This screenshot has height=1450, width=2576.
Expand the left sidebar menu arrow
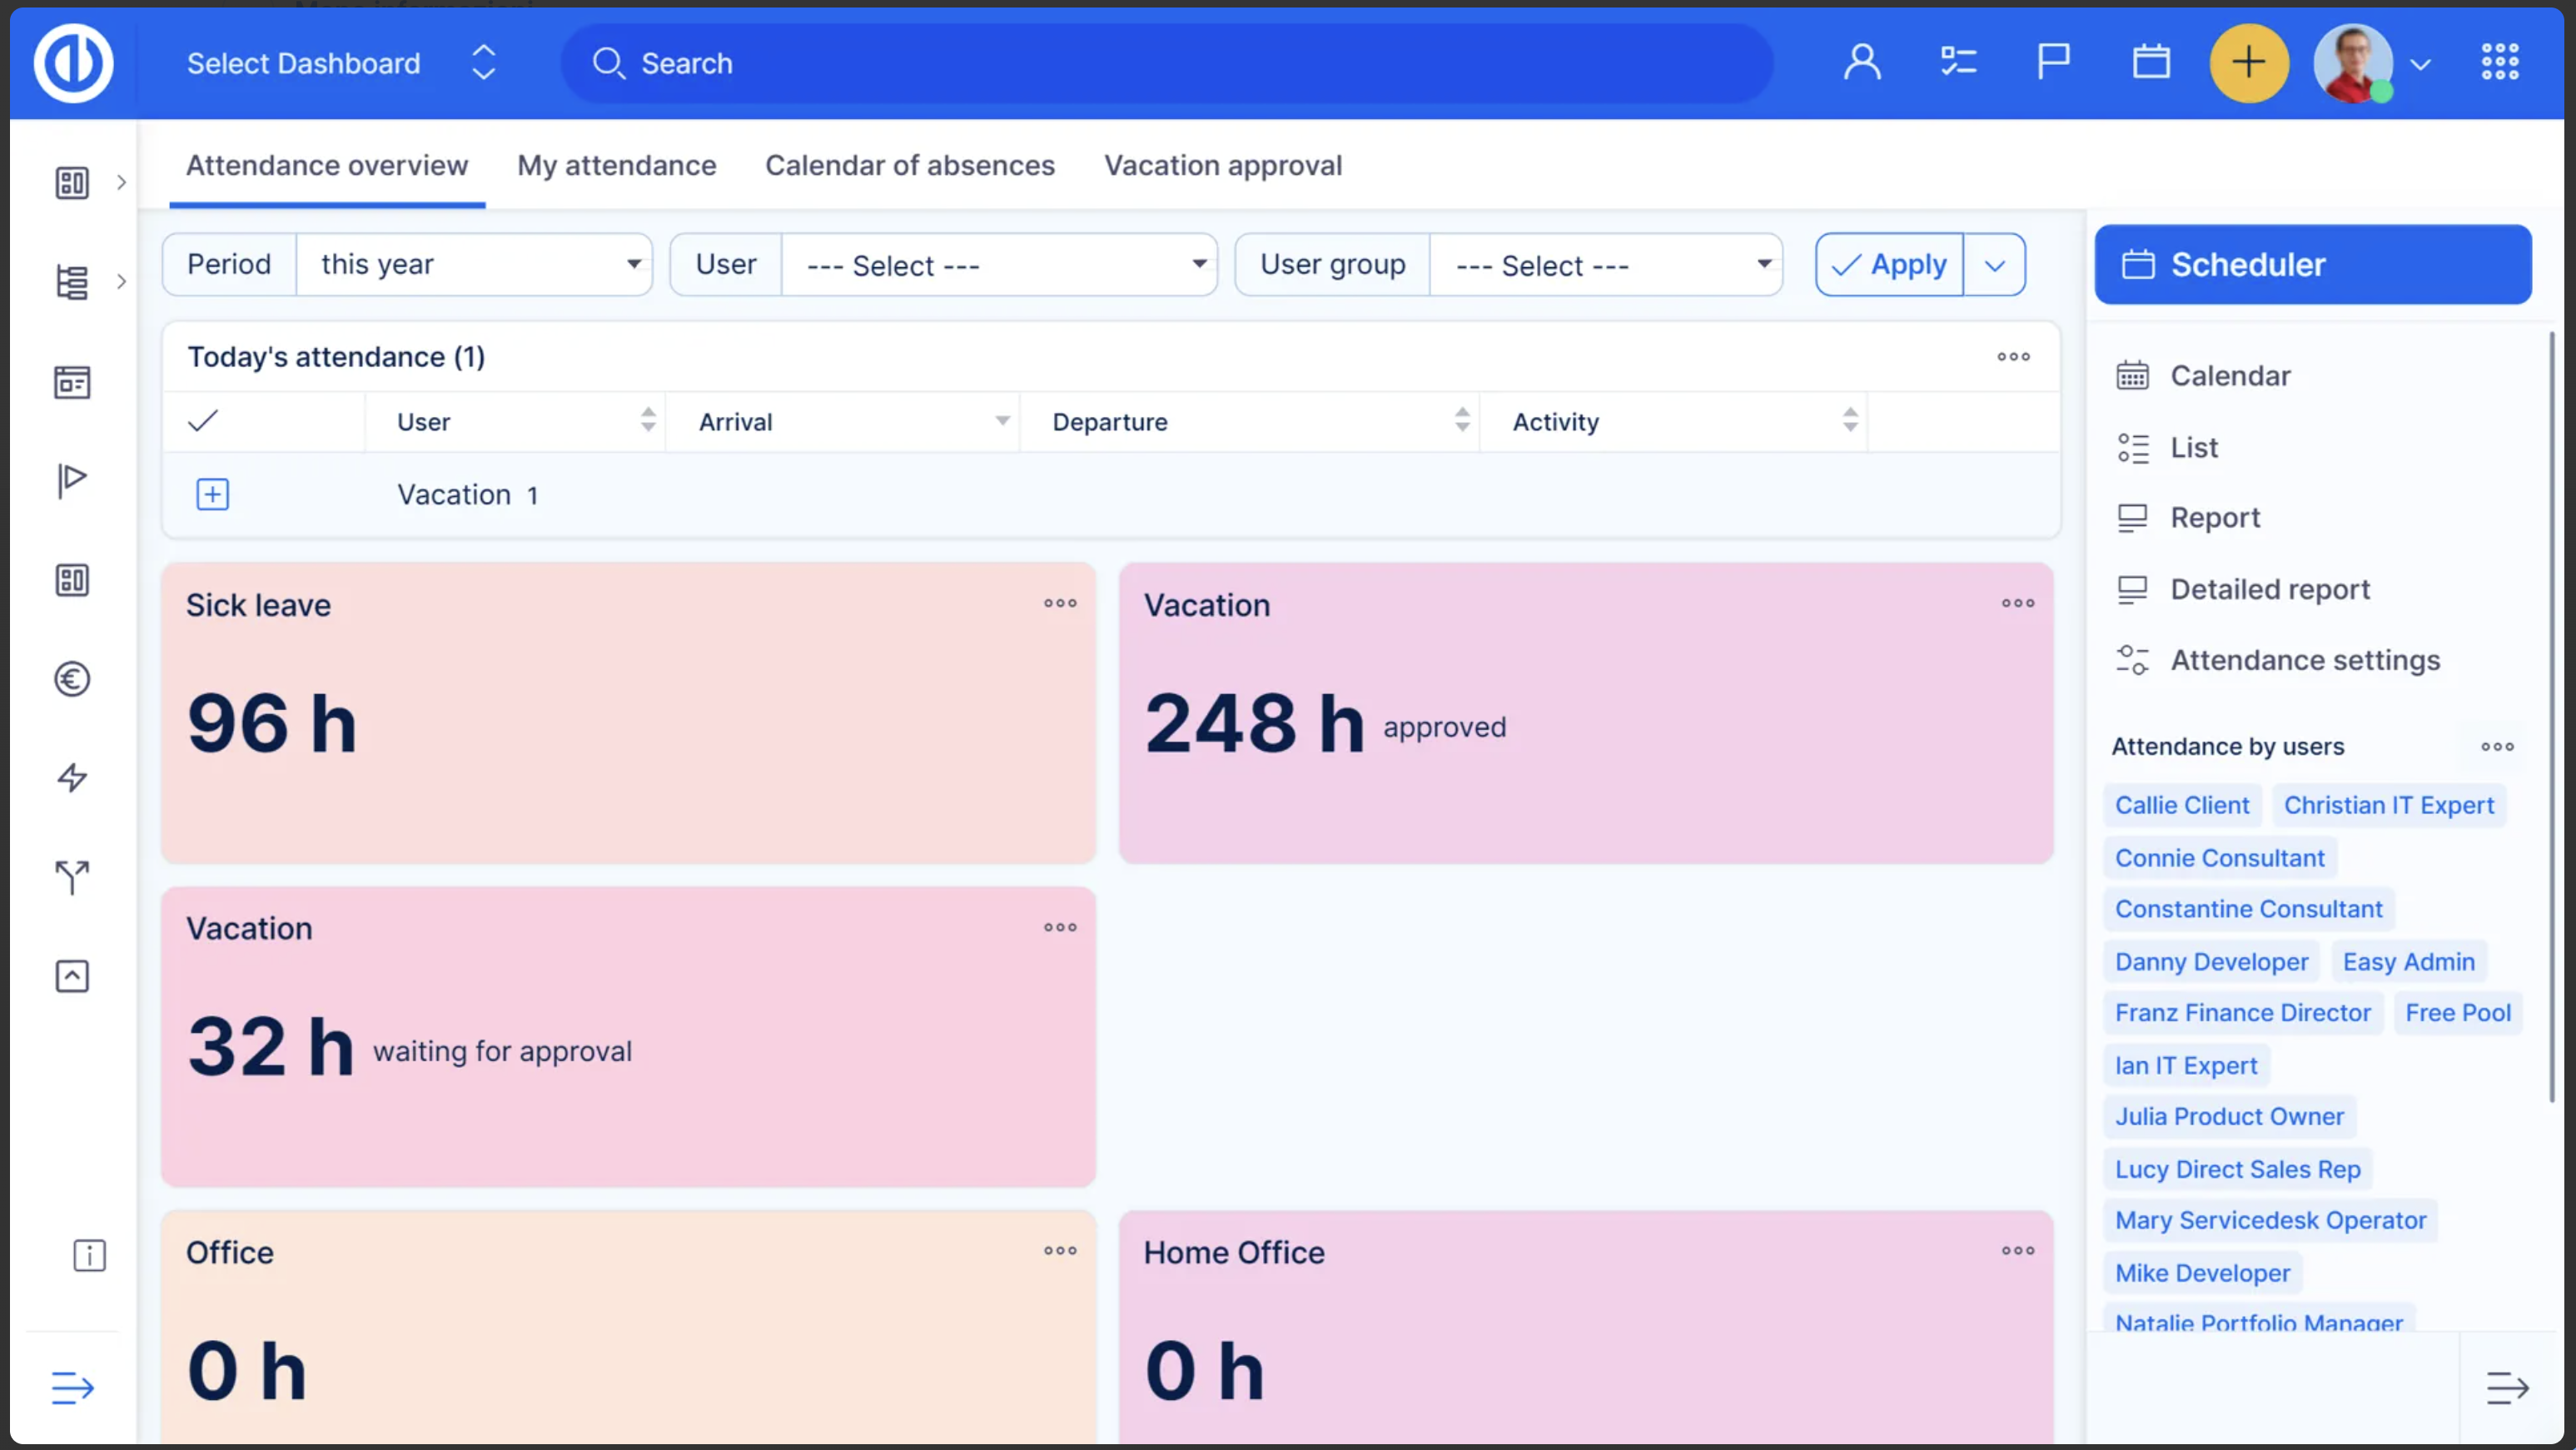72,1388
